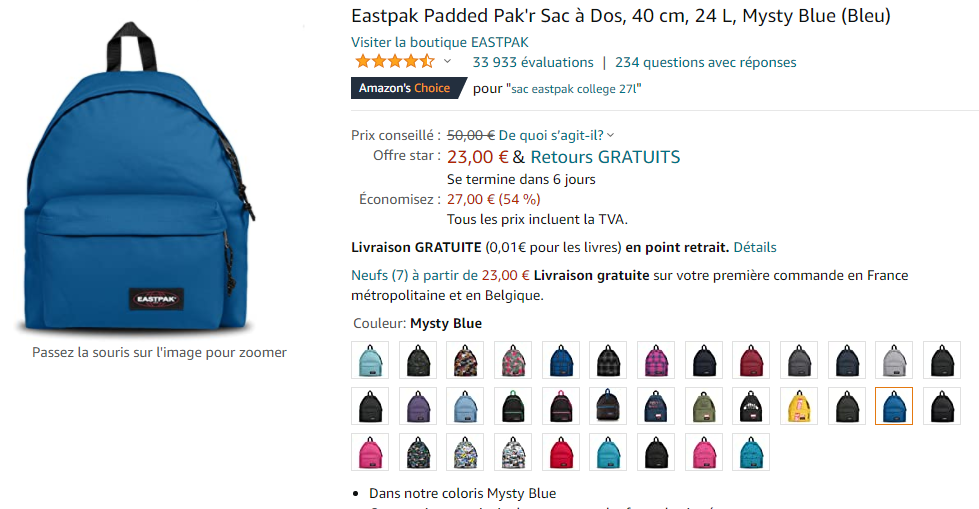Choose the burgundy backpack color swatch

(750, 360)
